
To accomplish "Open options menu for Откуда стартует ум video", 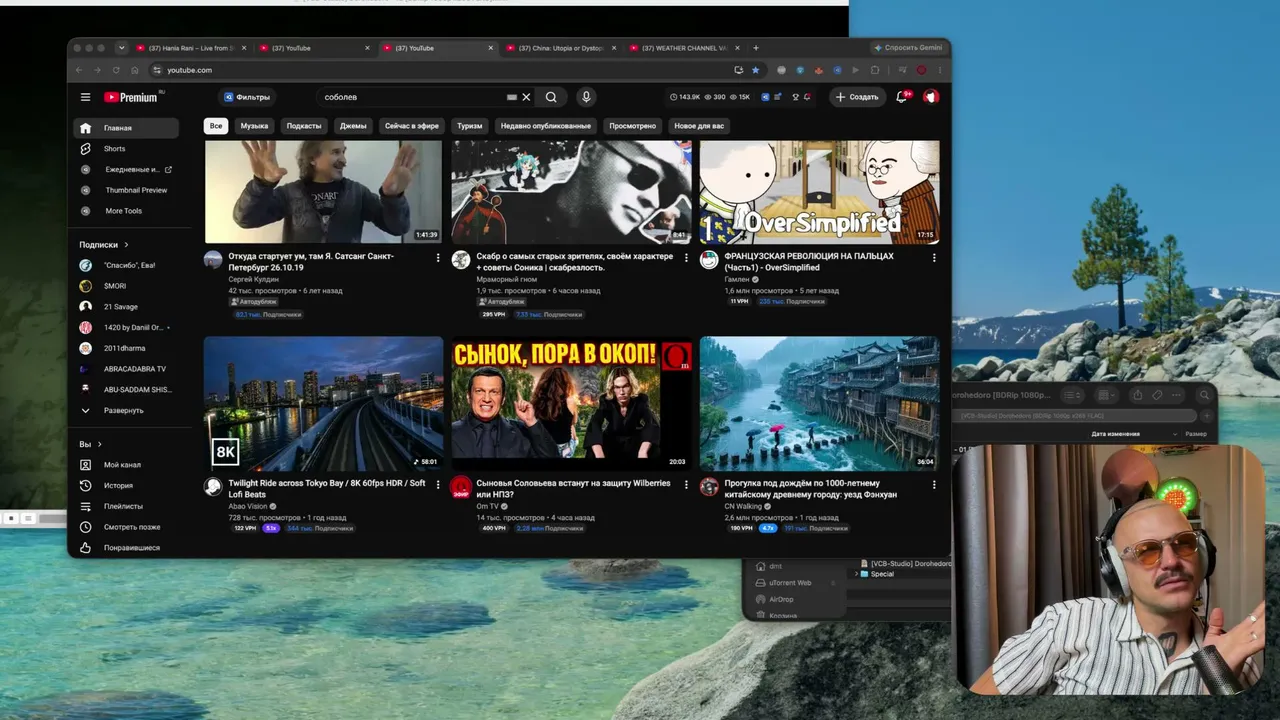I will point(438,257).
